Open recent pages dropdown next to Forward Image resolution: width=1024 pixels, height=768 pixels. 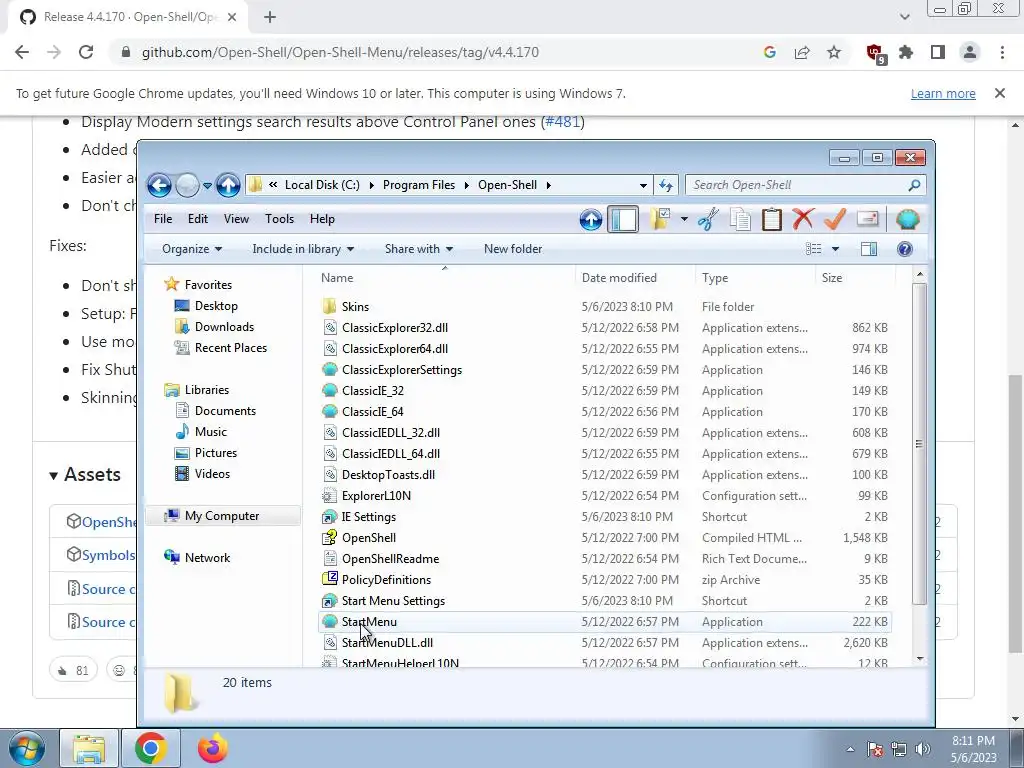207,185
